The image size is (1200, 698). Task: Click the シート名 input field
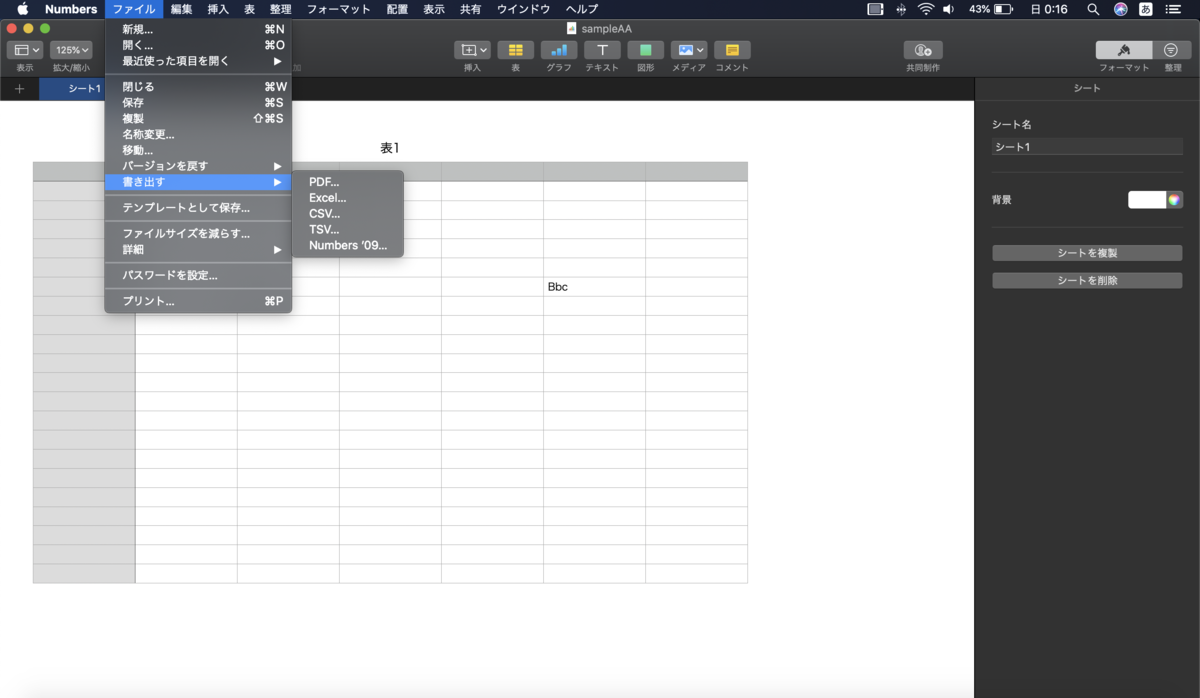(1087, 147)
